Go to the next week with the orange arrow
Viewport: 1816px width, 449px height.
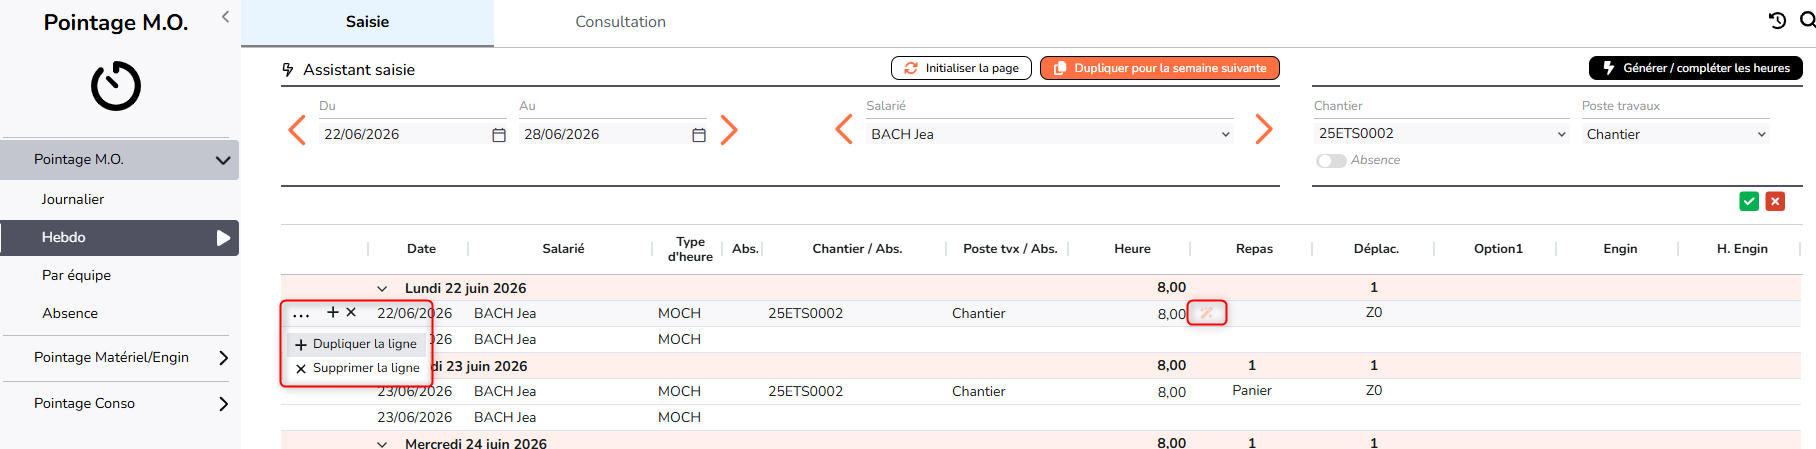tap(729, 130)
